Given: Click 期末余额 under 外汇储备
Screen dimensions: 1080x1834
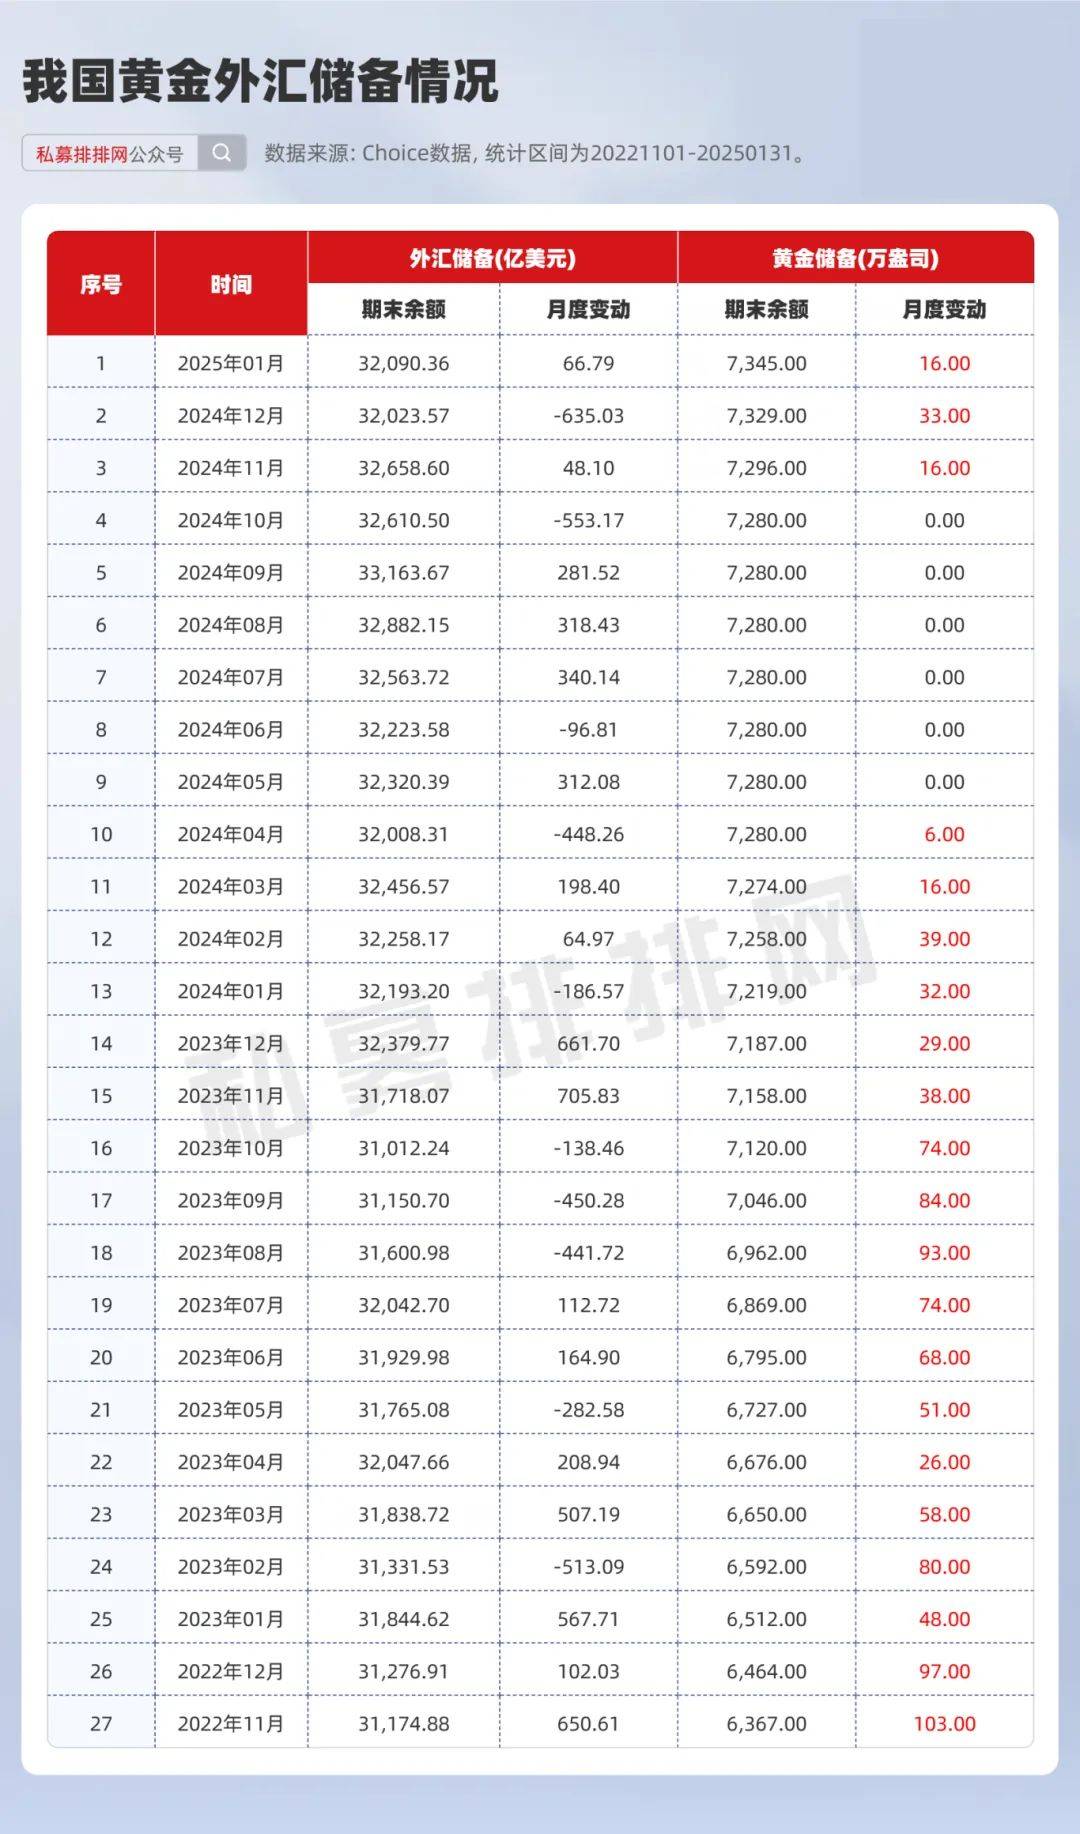Looking at the screenshot, I should pos(404,310).
